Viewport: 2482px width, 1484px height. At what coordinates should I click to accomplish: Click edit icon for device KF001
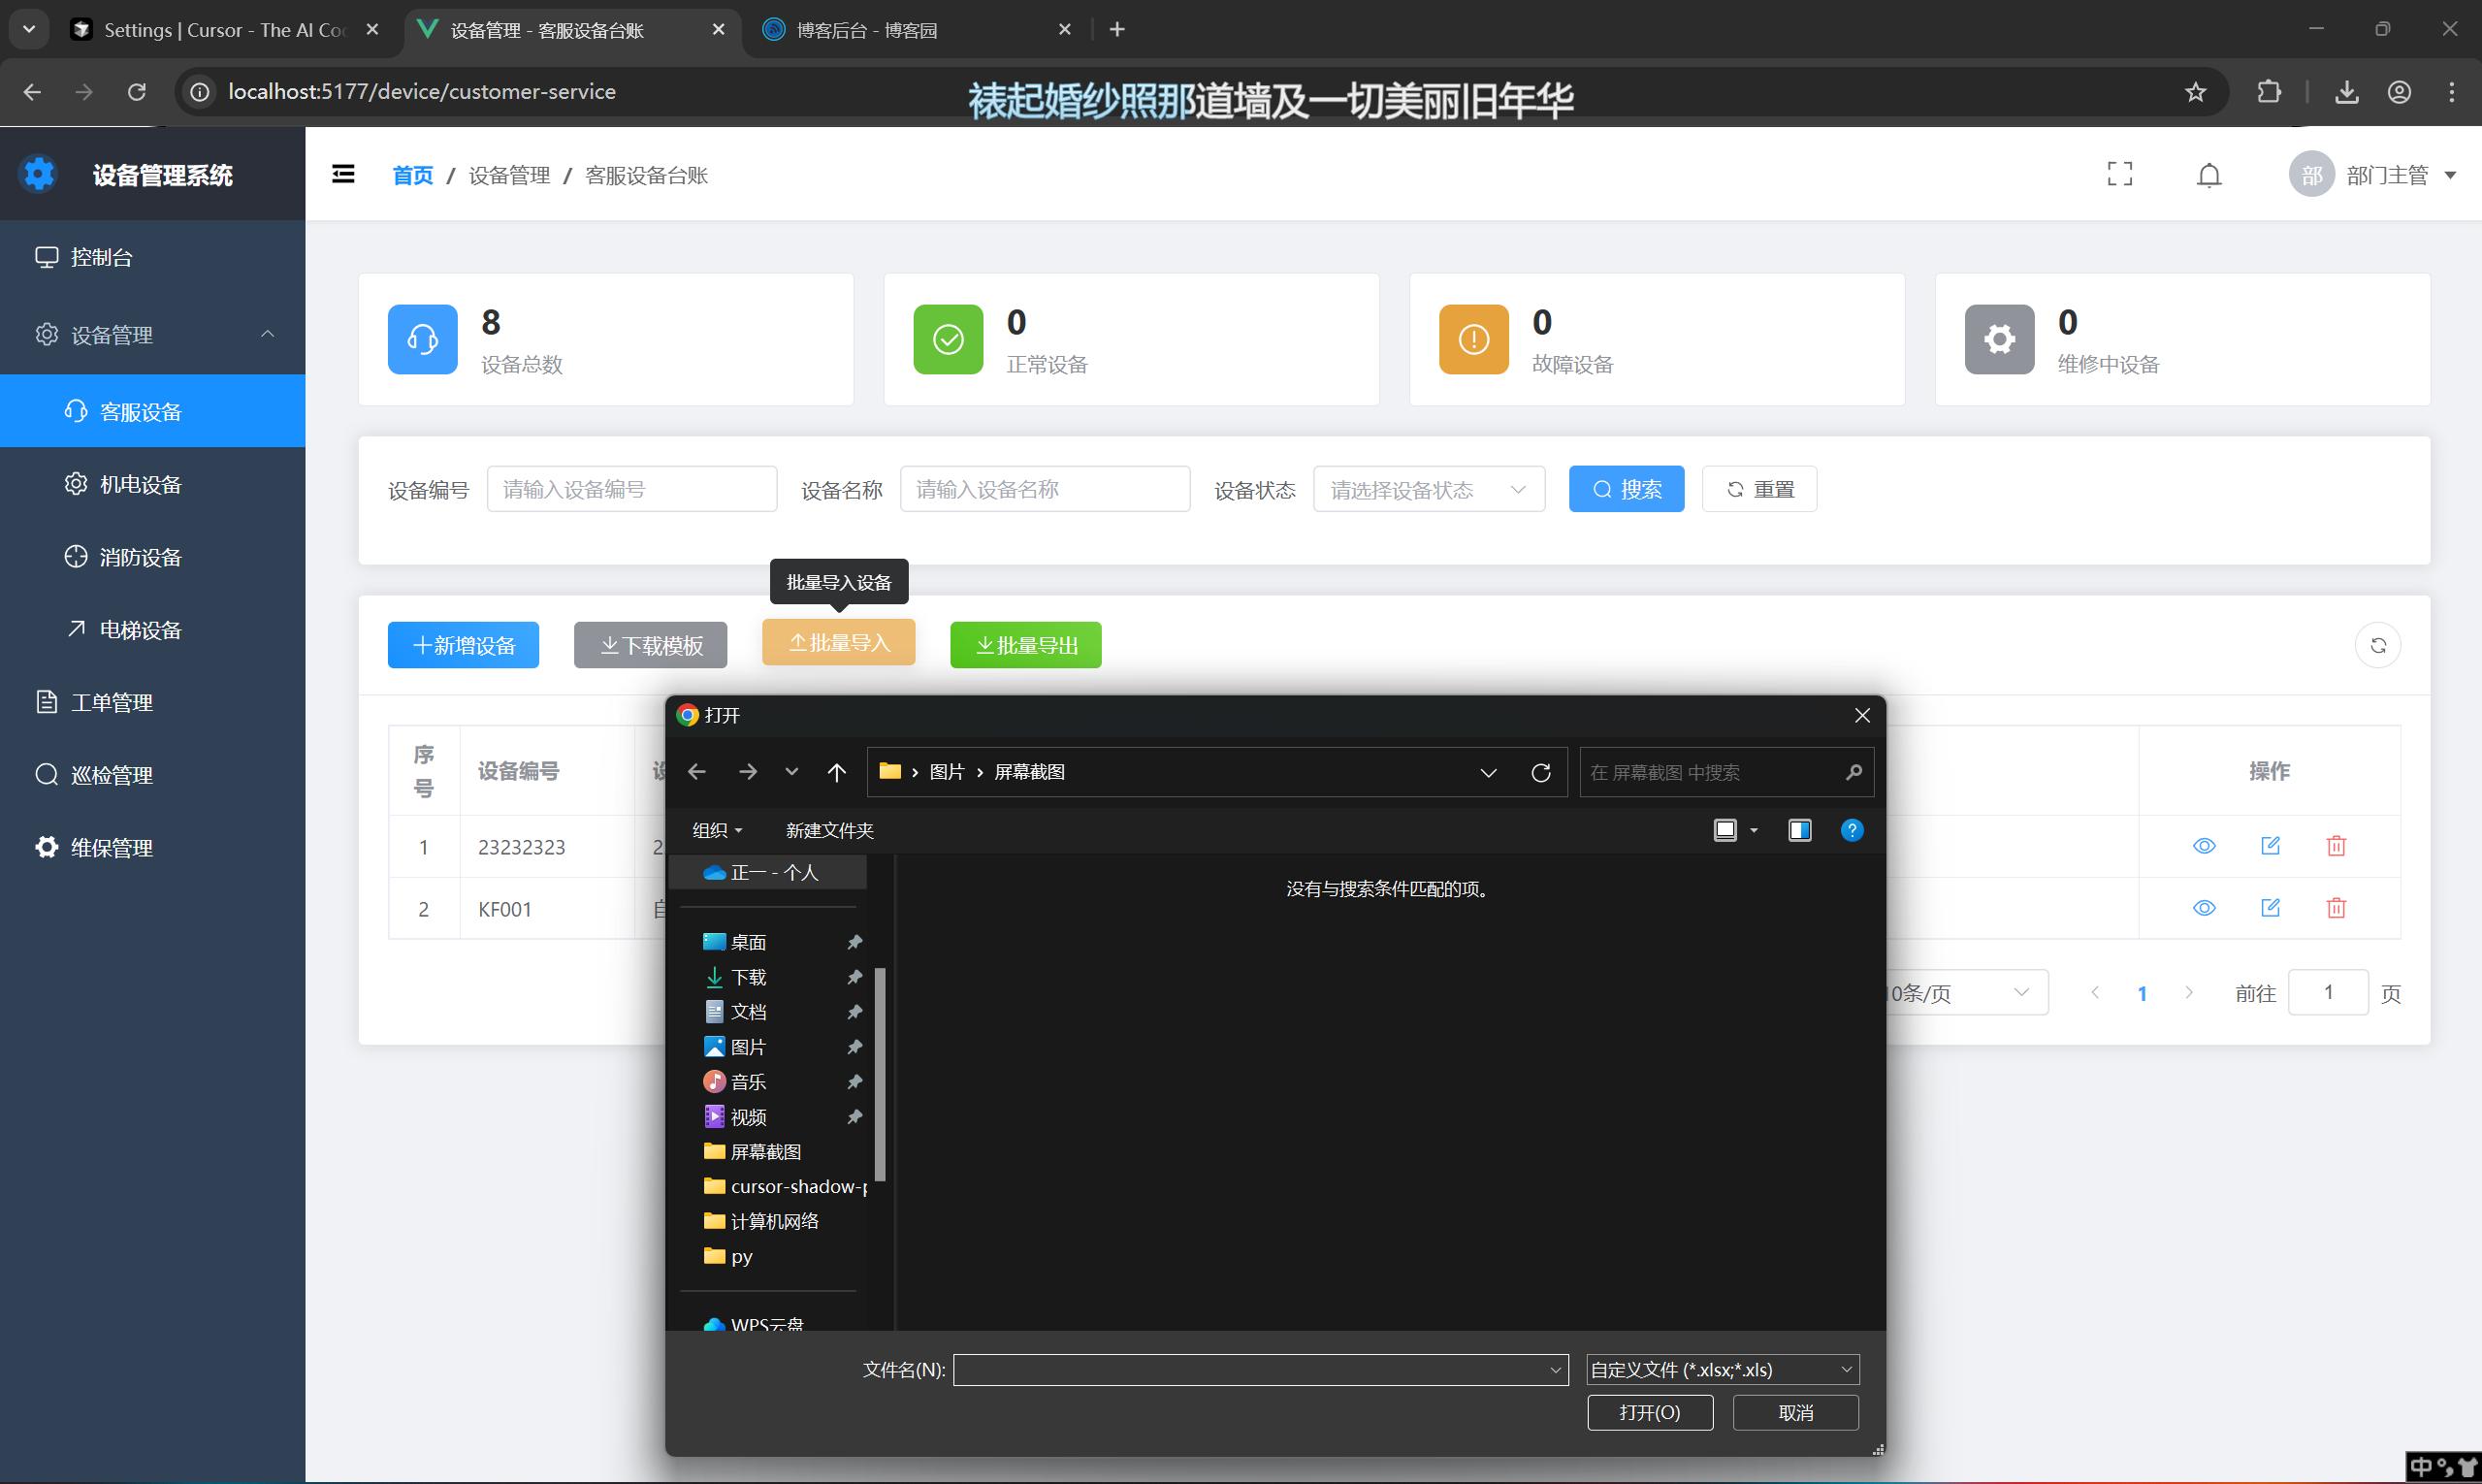2269,908
